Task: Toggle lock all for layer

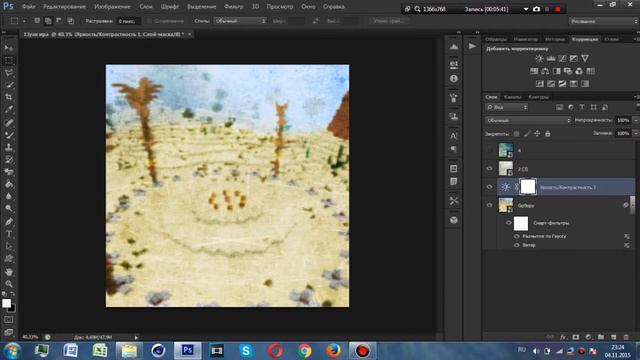Action: (x=548, y=133)
